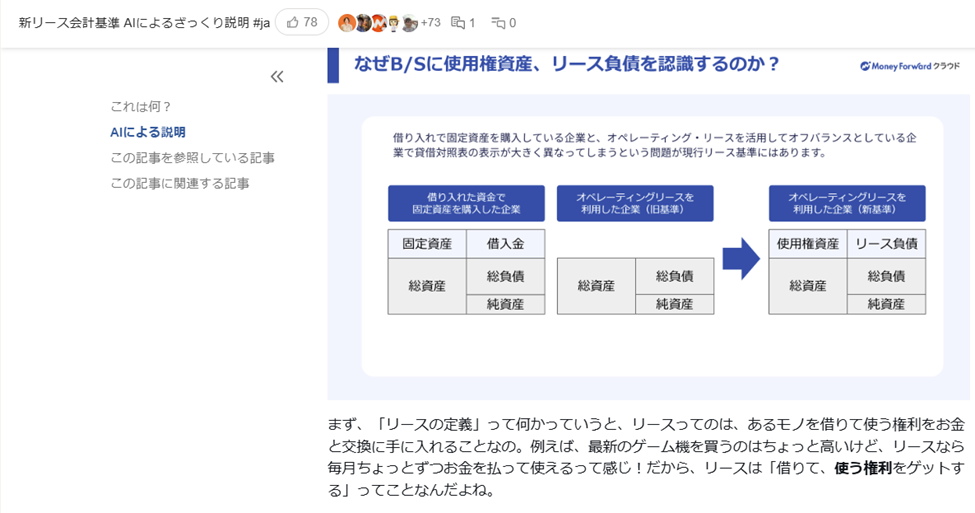Open the comments icon showing 1
Screen dimensions: 975x513
coord(463,22)
